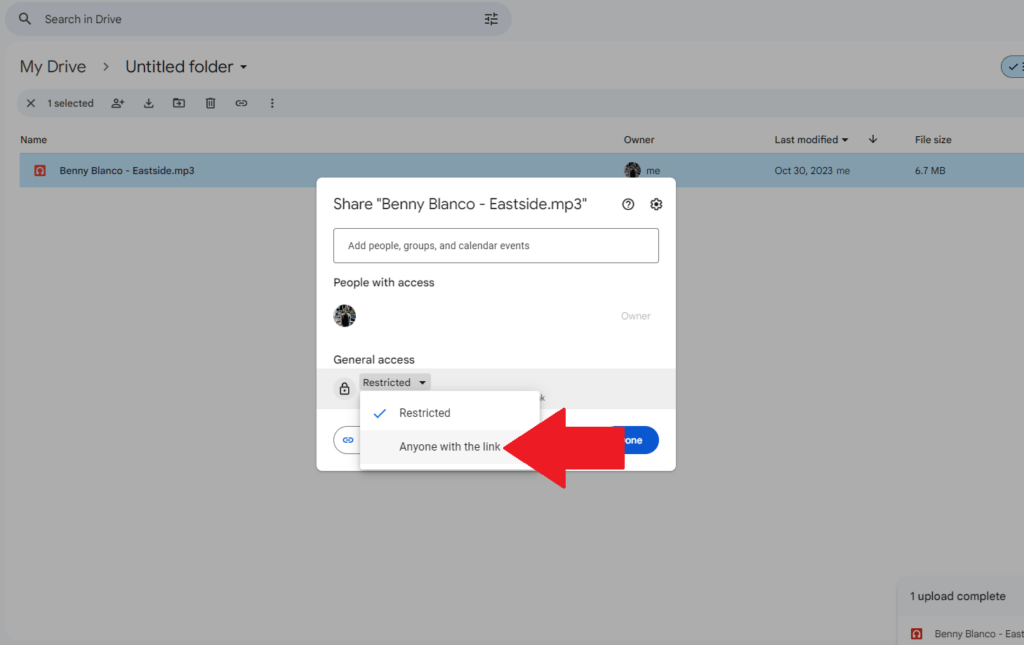This screenshot has height=645, width=1024.
Task: Click the Copy link button icon
Action: point(348,440)
